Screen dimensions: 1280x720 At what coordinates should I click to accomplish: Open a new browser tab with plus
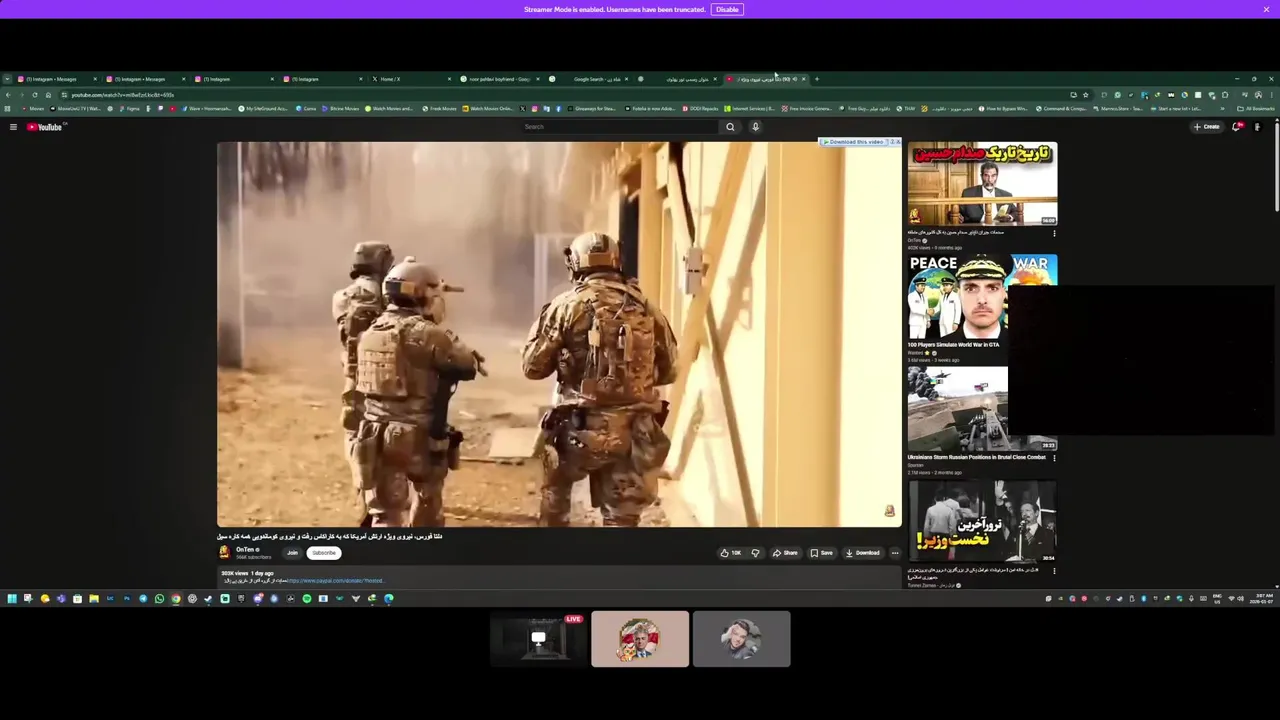coord(817,79)
